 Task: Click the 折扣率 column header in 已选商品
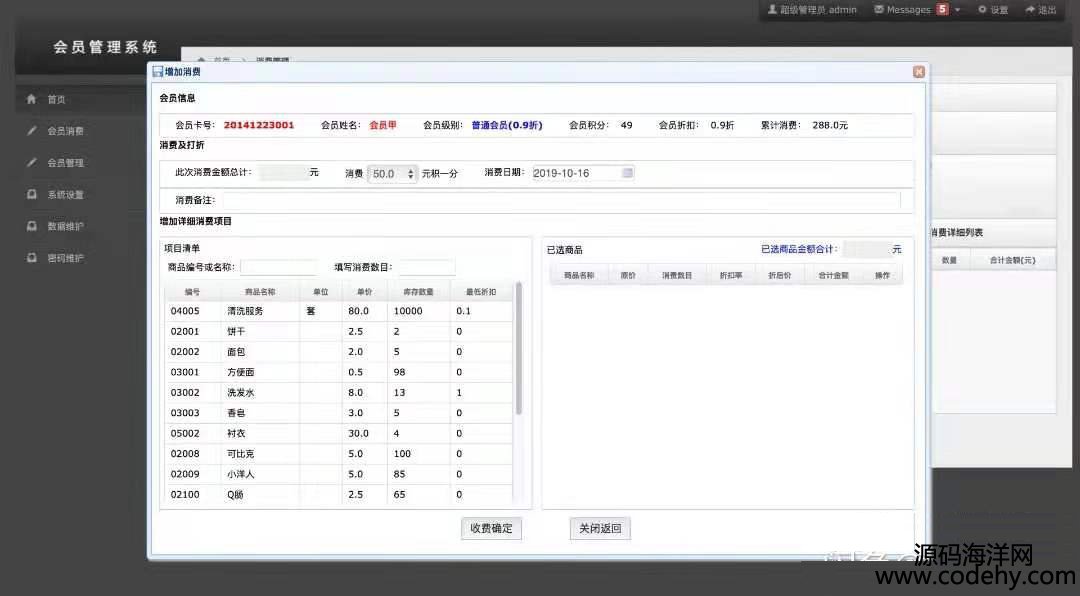pos(731,275)
